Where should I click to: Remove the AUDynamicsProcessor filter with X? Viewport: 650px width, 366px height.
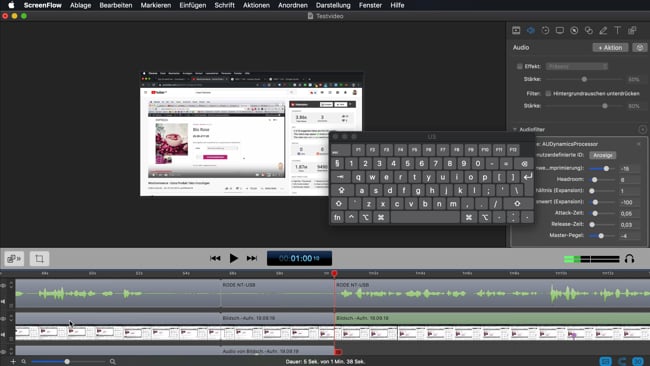pyautogui.click(x=639, y=144)
